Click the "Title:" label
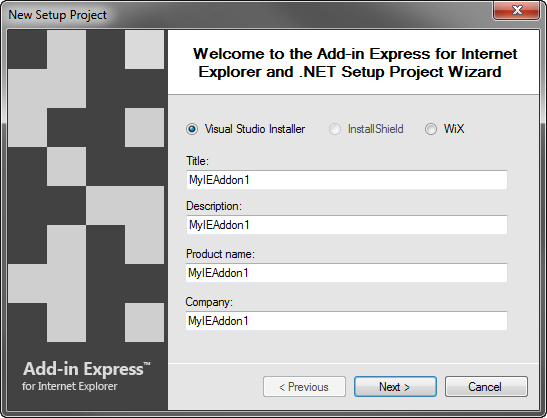This screenshot has width=547, height=418. pyautogui.click(x=197, y=161)
